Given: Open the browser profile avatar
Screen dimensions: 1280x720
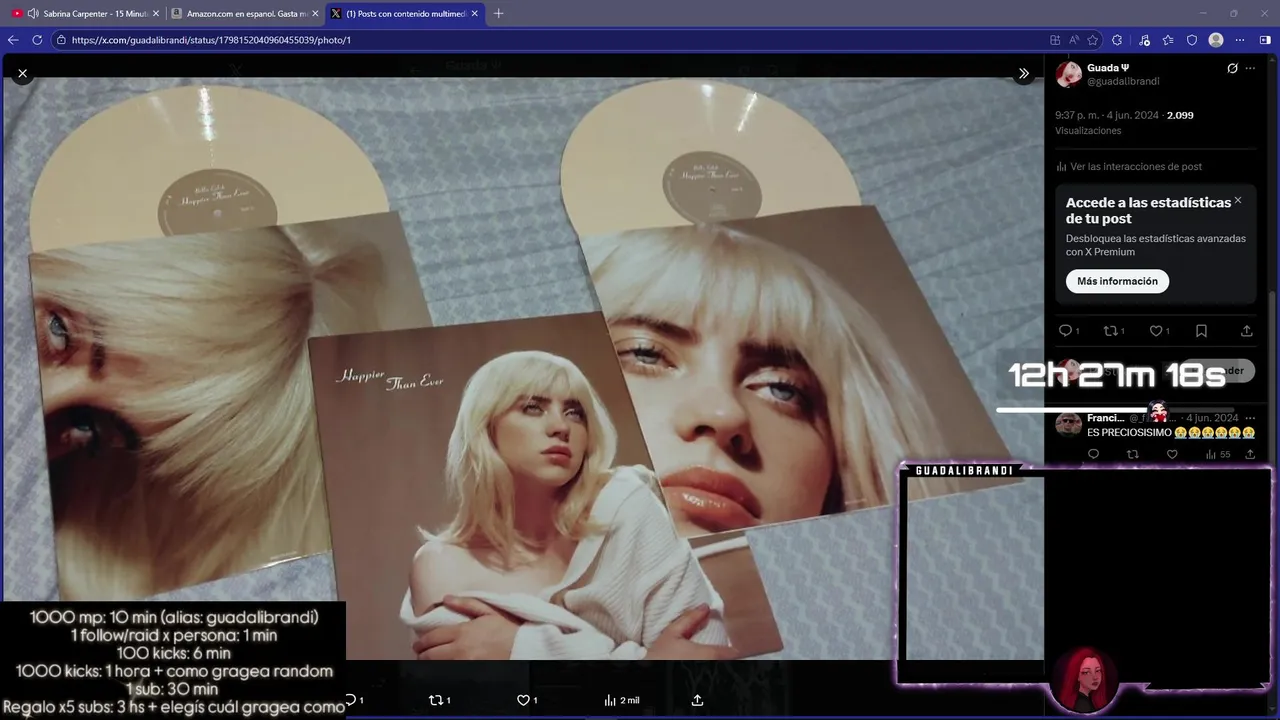Looking at the screenshot, I should click(1216, 40).
